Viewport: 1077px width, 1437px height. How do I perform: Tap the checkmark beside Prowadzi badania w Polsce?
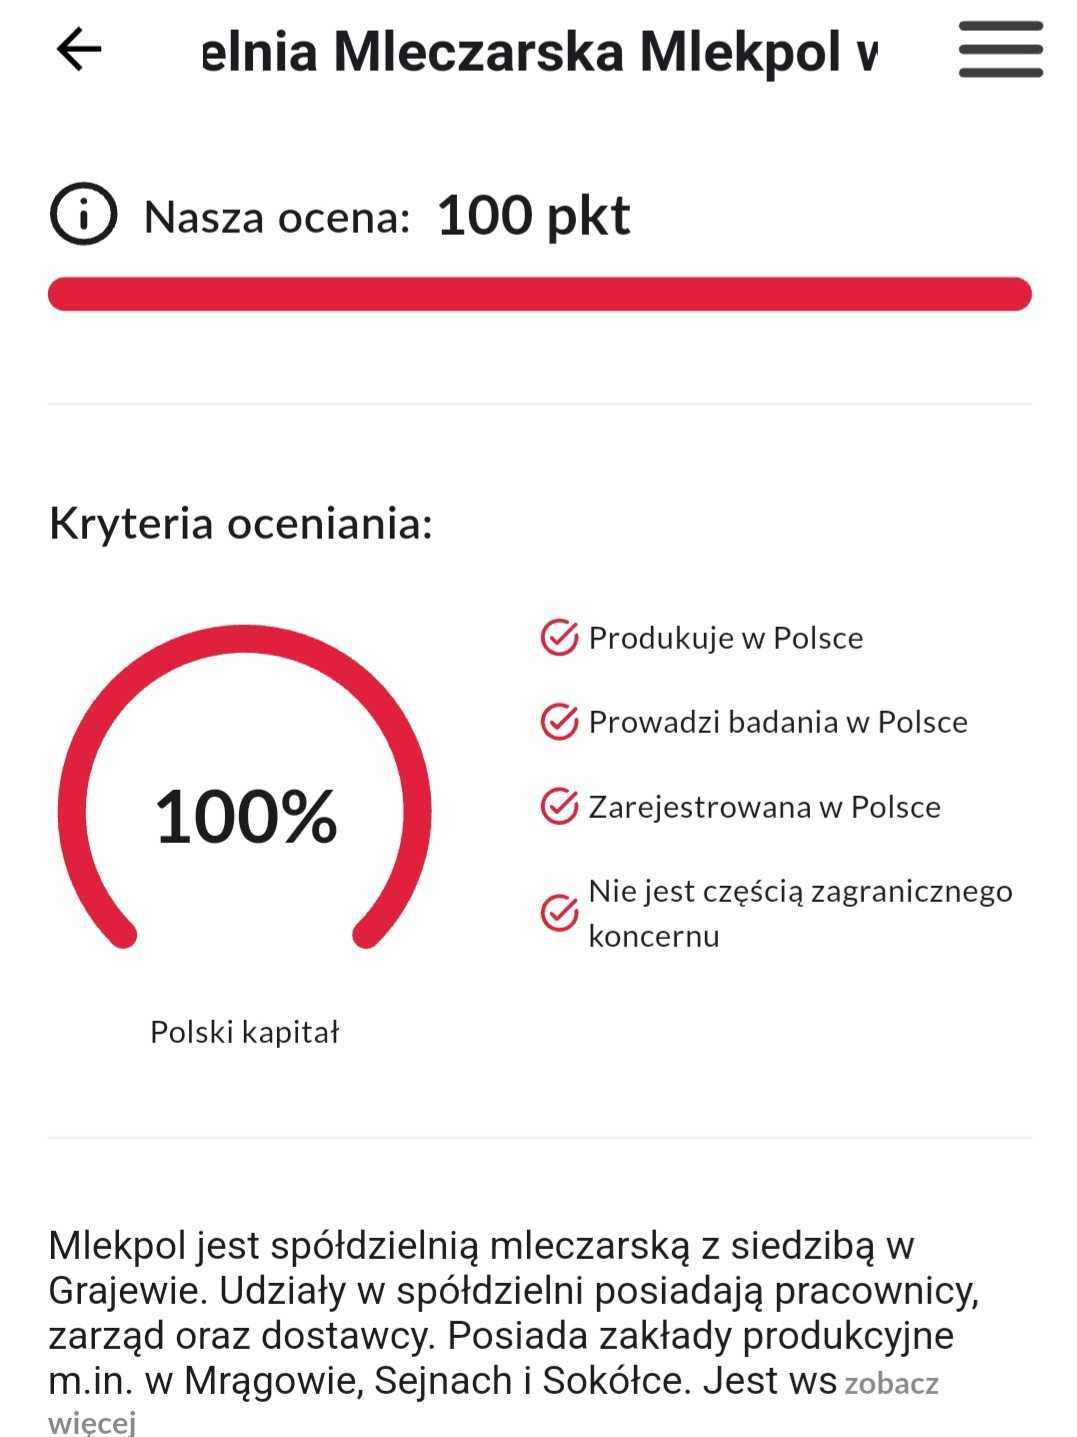tap(560, 720)
